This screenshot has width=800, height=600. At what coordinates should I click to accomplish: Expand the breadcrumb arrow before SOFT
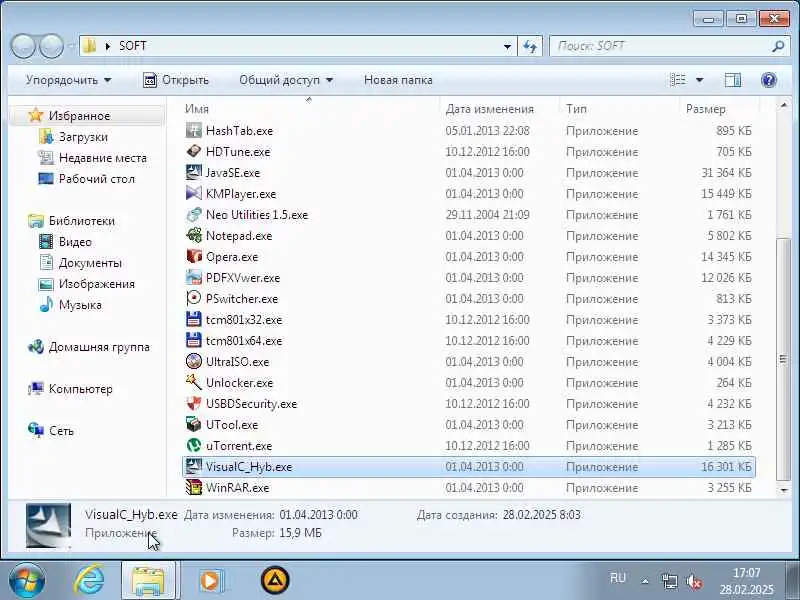108,46
